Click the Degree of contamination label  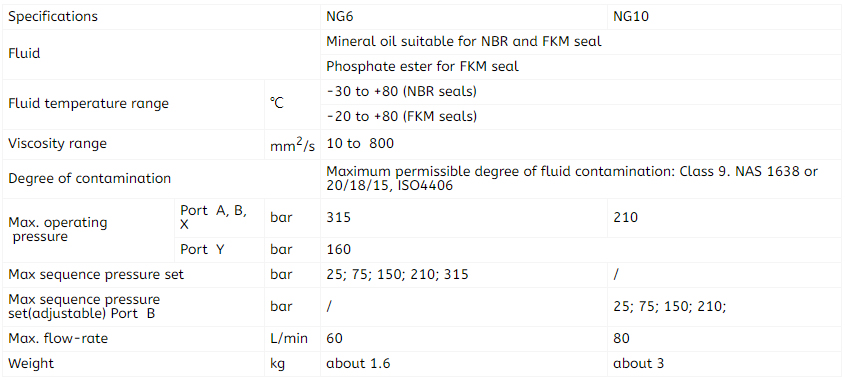pyautogui.click(x=89, y=178)
